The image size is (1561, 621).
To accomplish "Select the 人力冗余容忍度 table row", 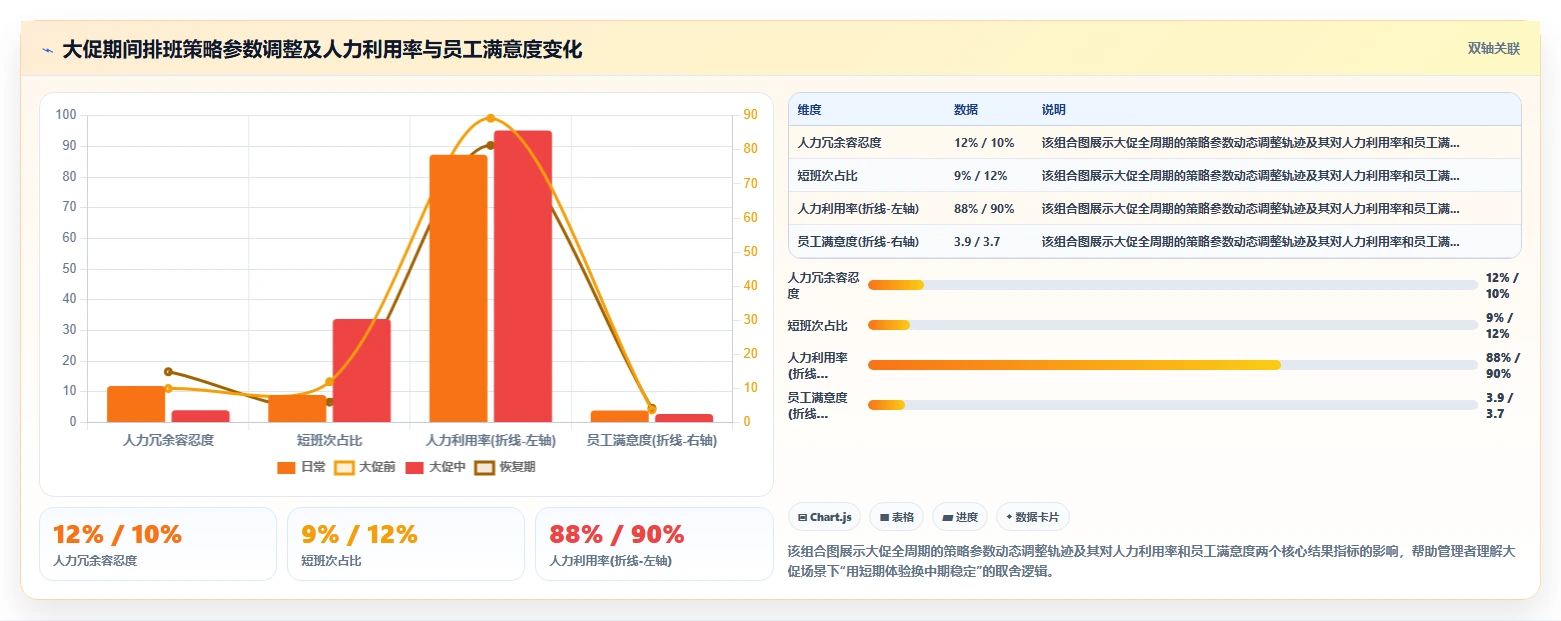I will point(1155,143).
